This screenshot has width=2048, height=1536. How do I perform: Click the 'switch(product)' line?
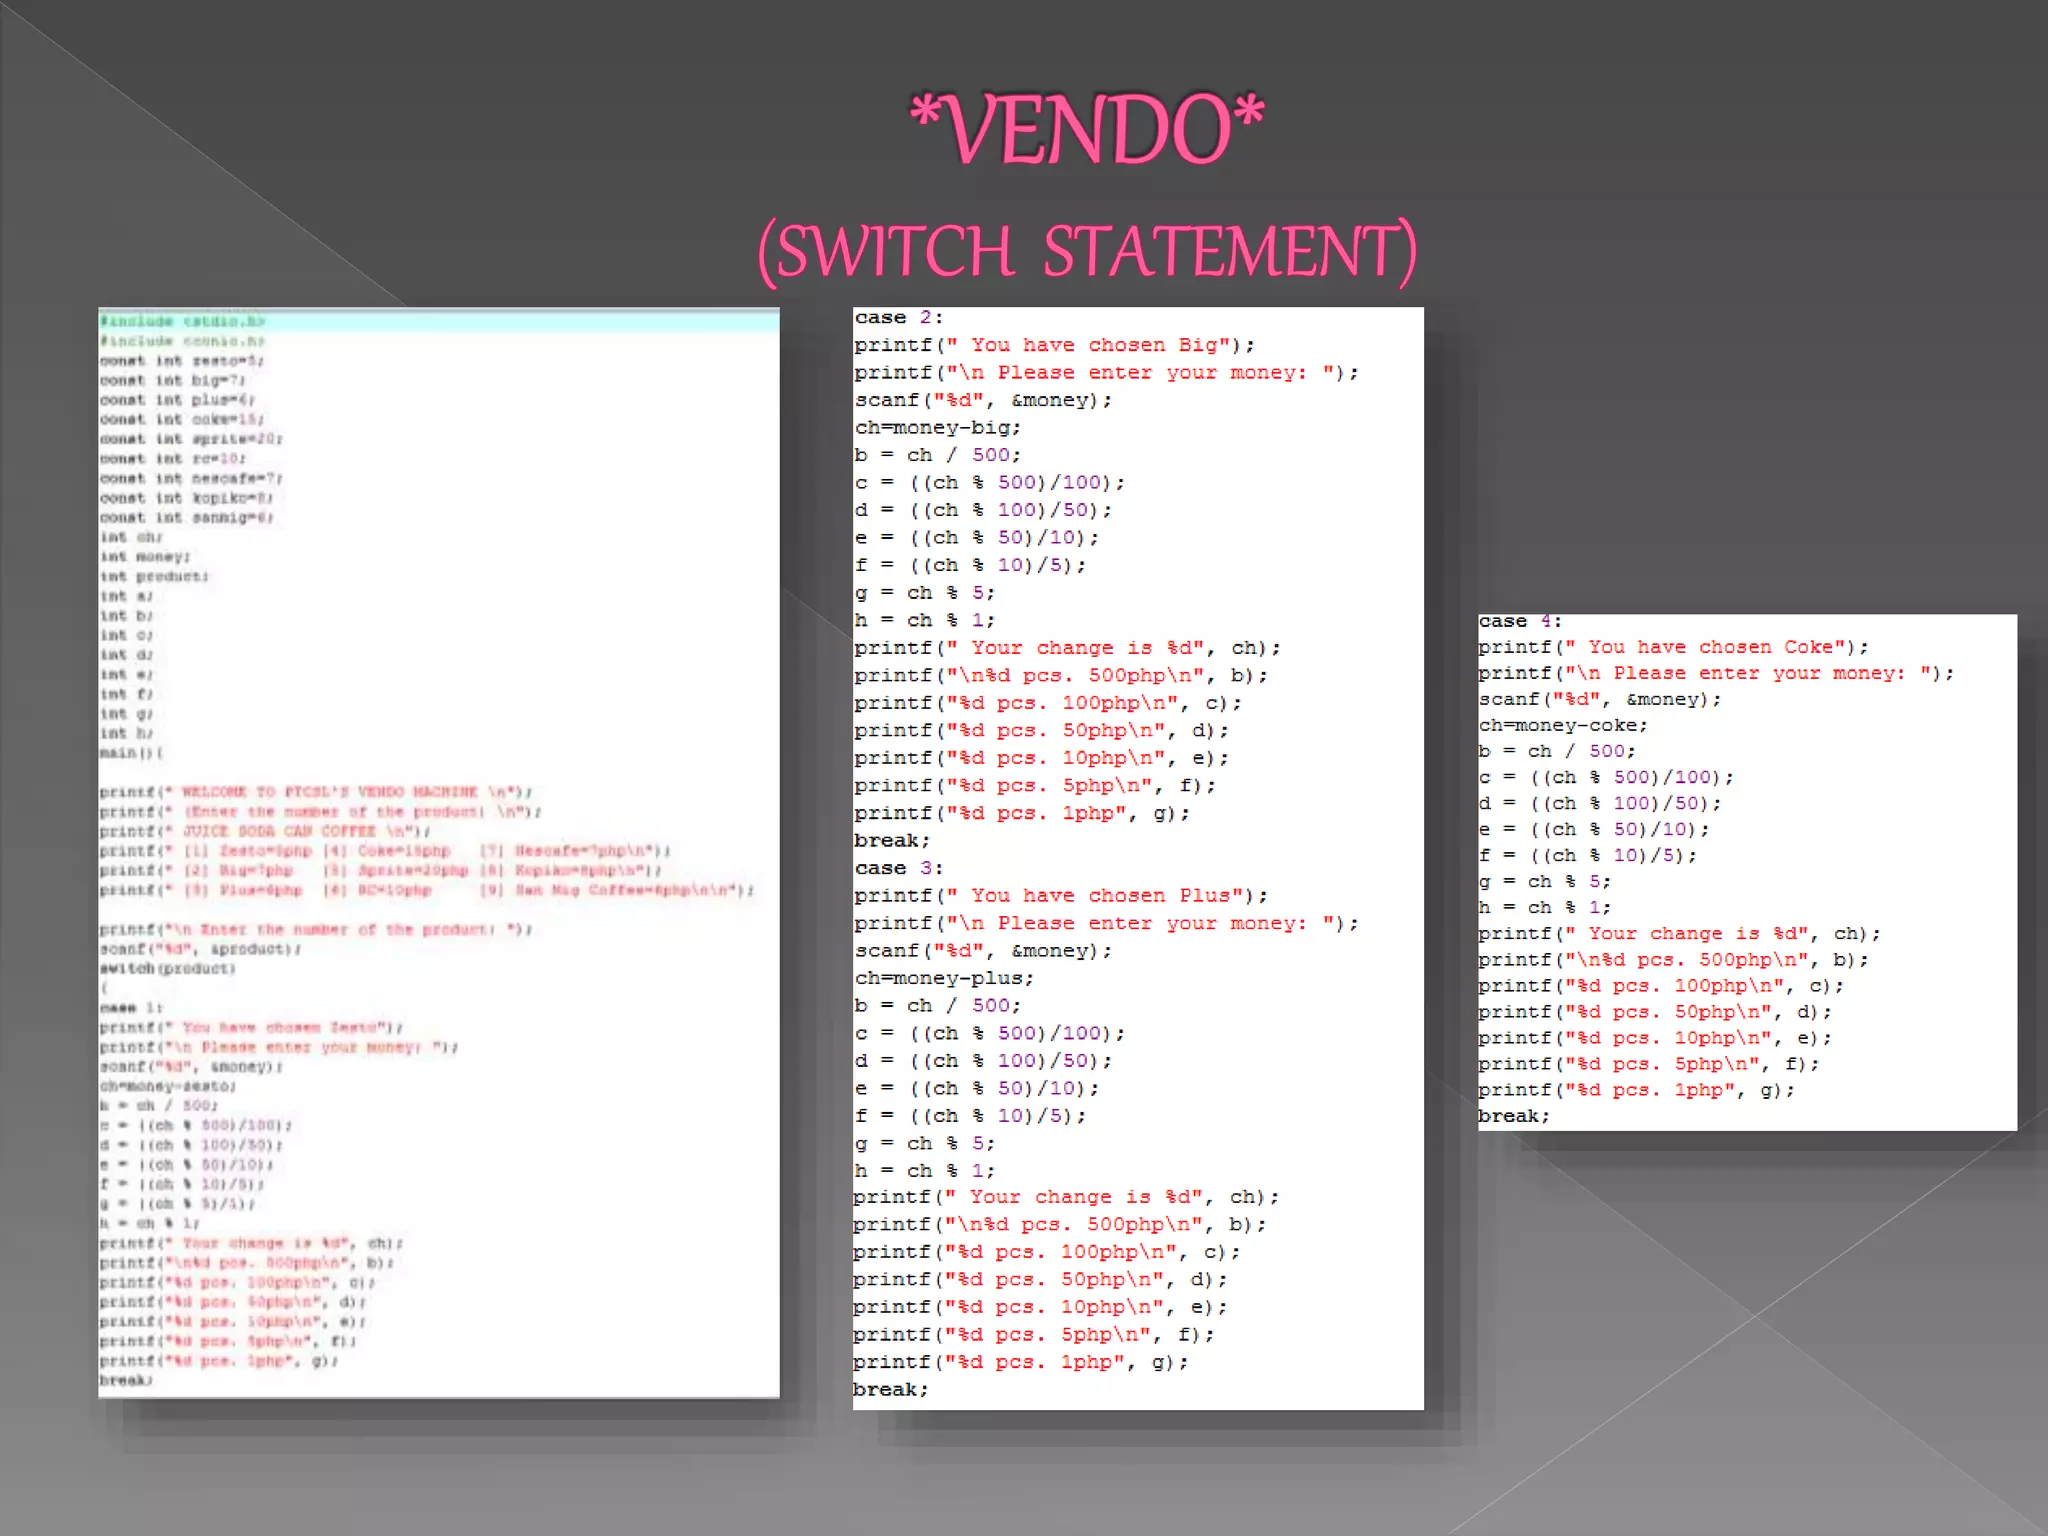168,969
